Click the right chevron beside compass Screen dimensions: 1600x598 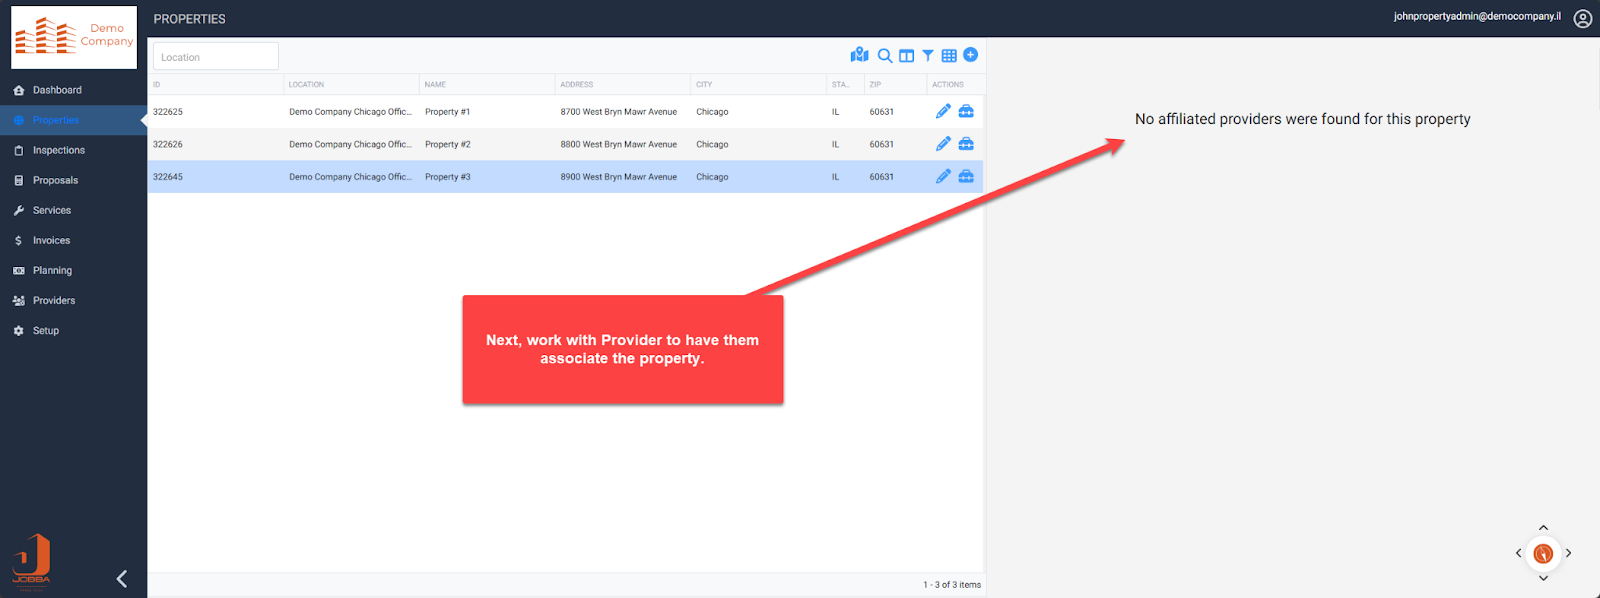point(1568,553)
